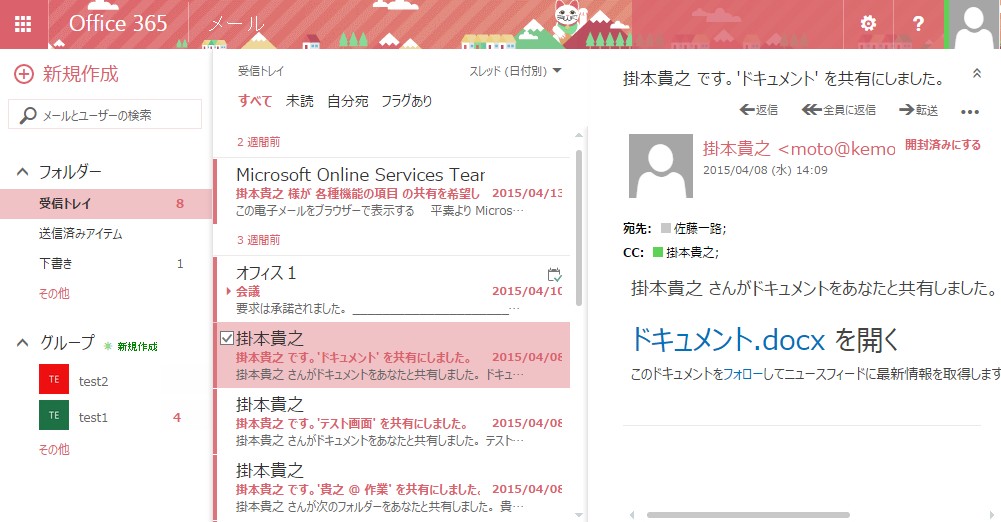Click the test2 group icon
The image size is (1001, 522).
pyautogui.click(x=54, y=380)
